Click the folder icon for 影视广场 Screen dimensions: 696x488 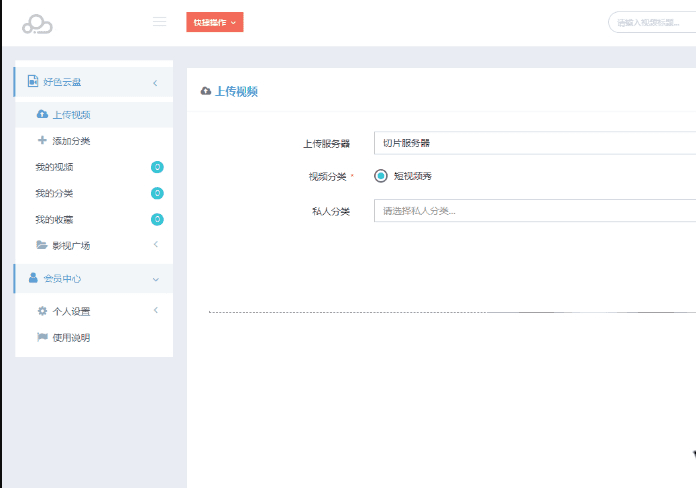click(42, 245)
